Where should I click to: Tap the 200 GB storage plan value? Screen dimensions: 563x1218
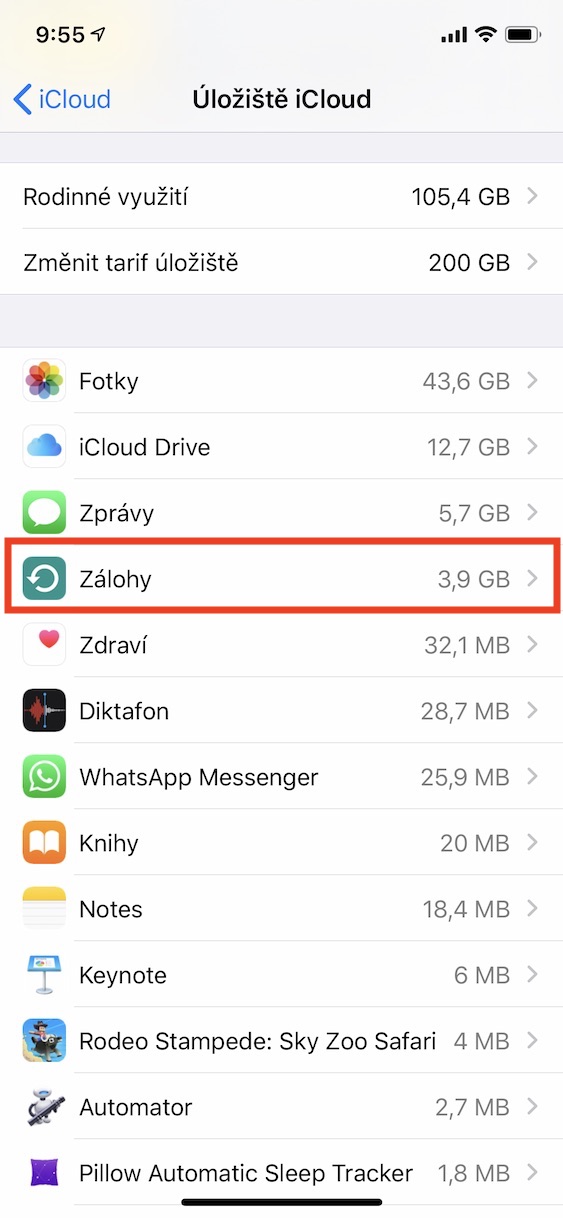coord(469,264)
